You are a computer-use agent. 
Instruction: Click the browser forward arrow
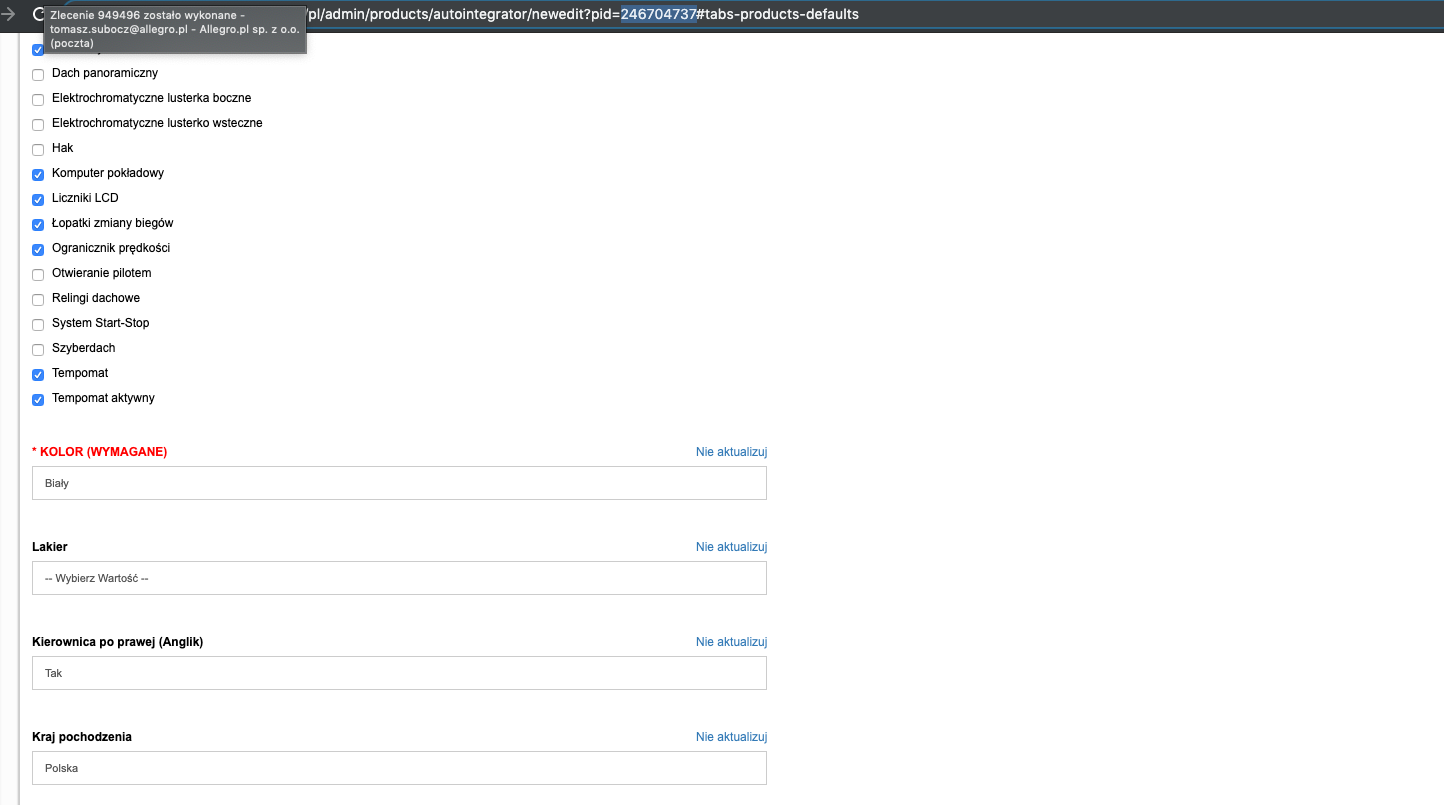pyautogui.click(x=9, y=15)
